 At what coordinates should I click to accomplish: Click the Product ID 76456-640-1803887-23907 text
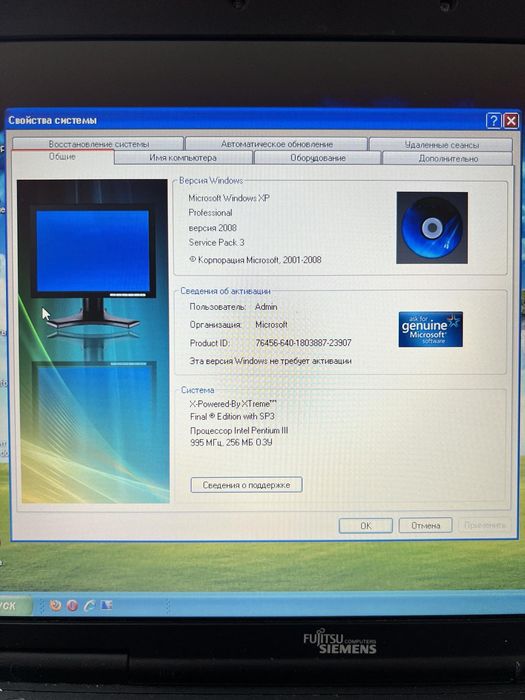click(x=303, y=343)
